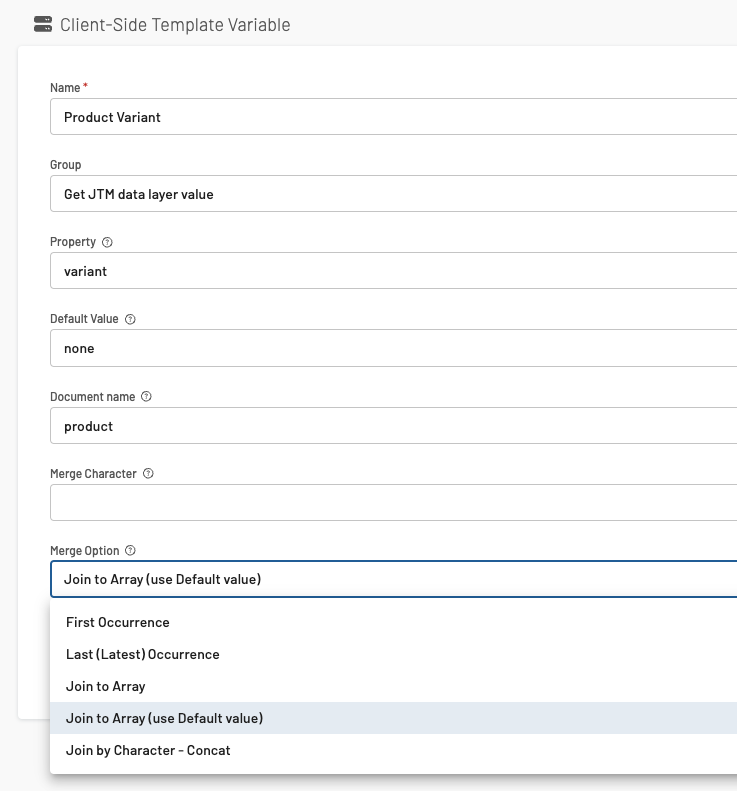Open the Merge Option help icon

[130, 550]
